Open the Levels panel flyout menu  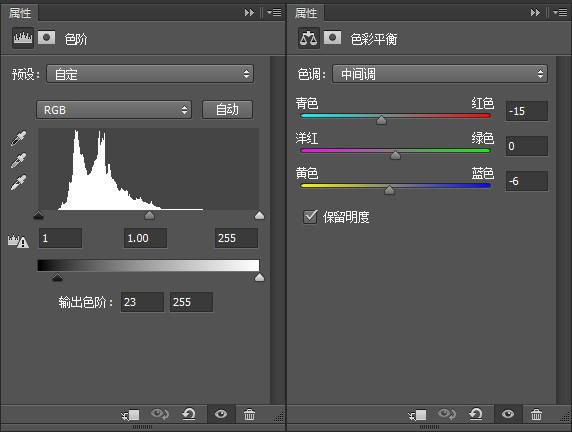pos(274,13)
